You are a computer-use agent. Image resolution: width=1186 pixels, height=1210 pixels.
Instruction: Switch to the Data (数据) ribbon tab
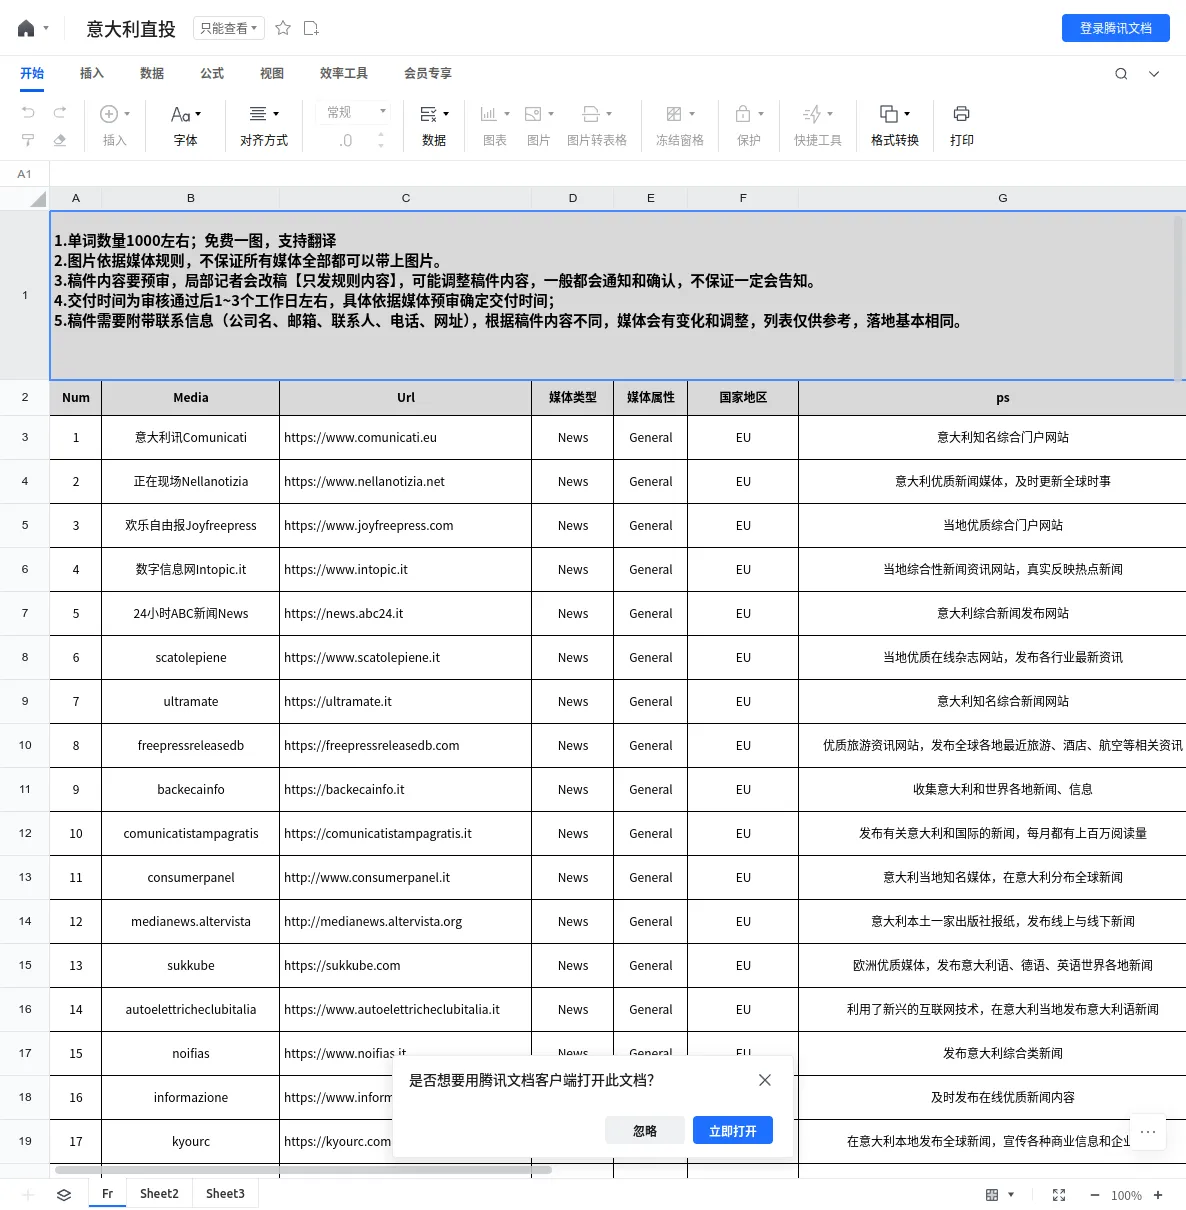(x=152, y=73)
